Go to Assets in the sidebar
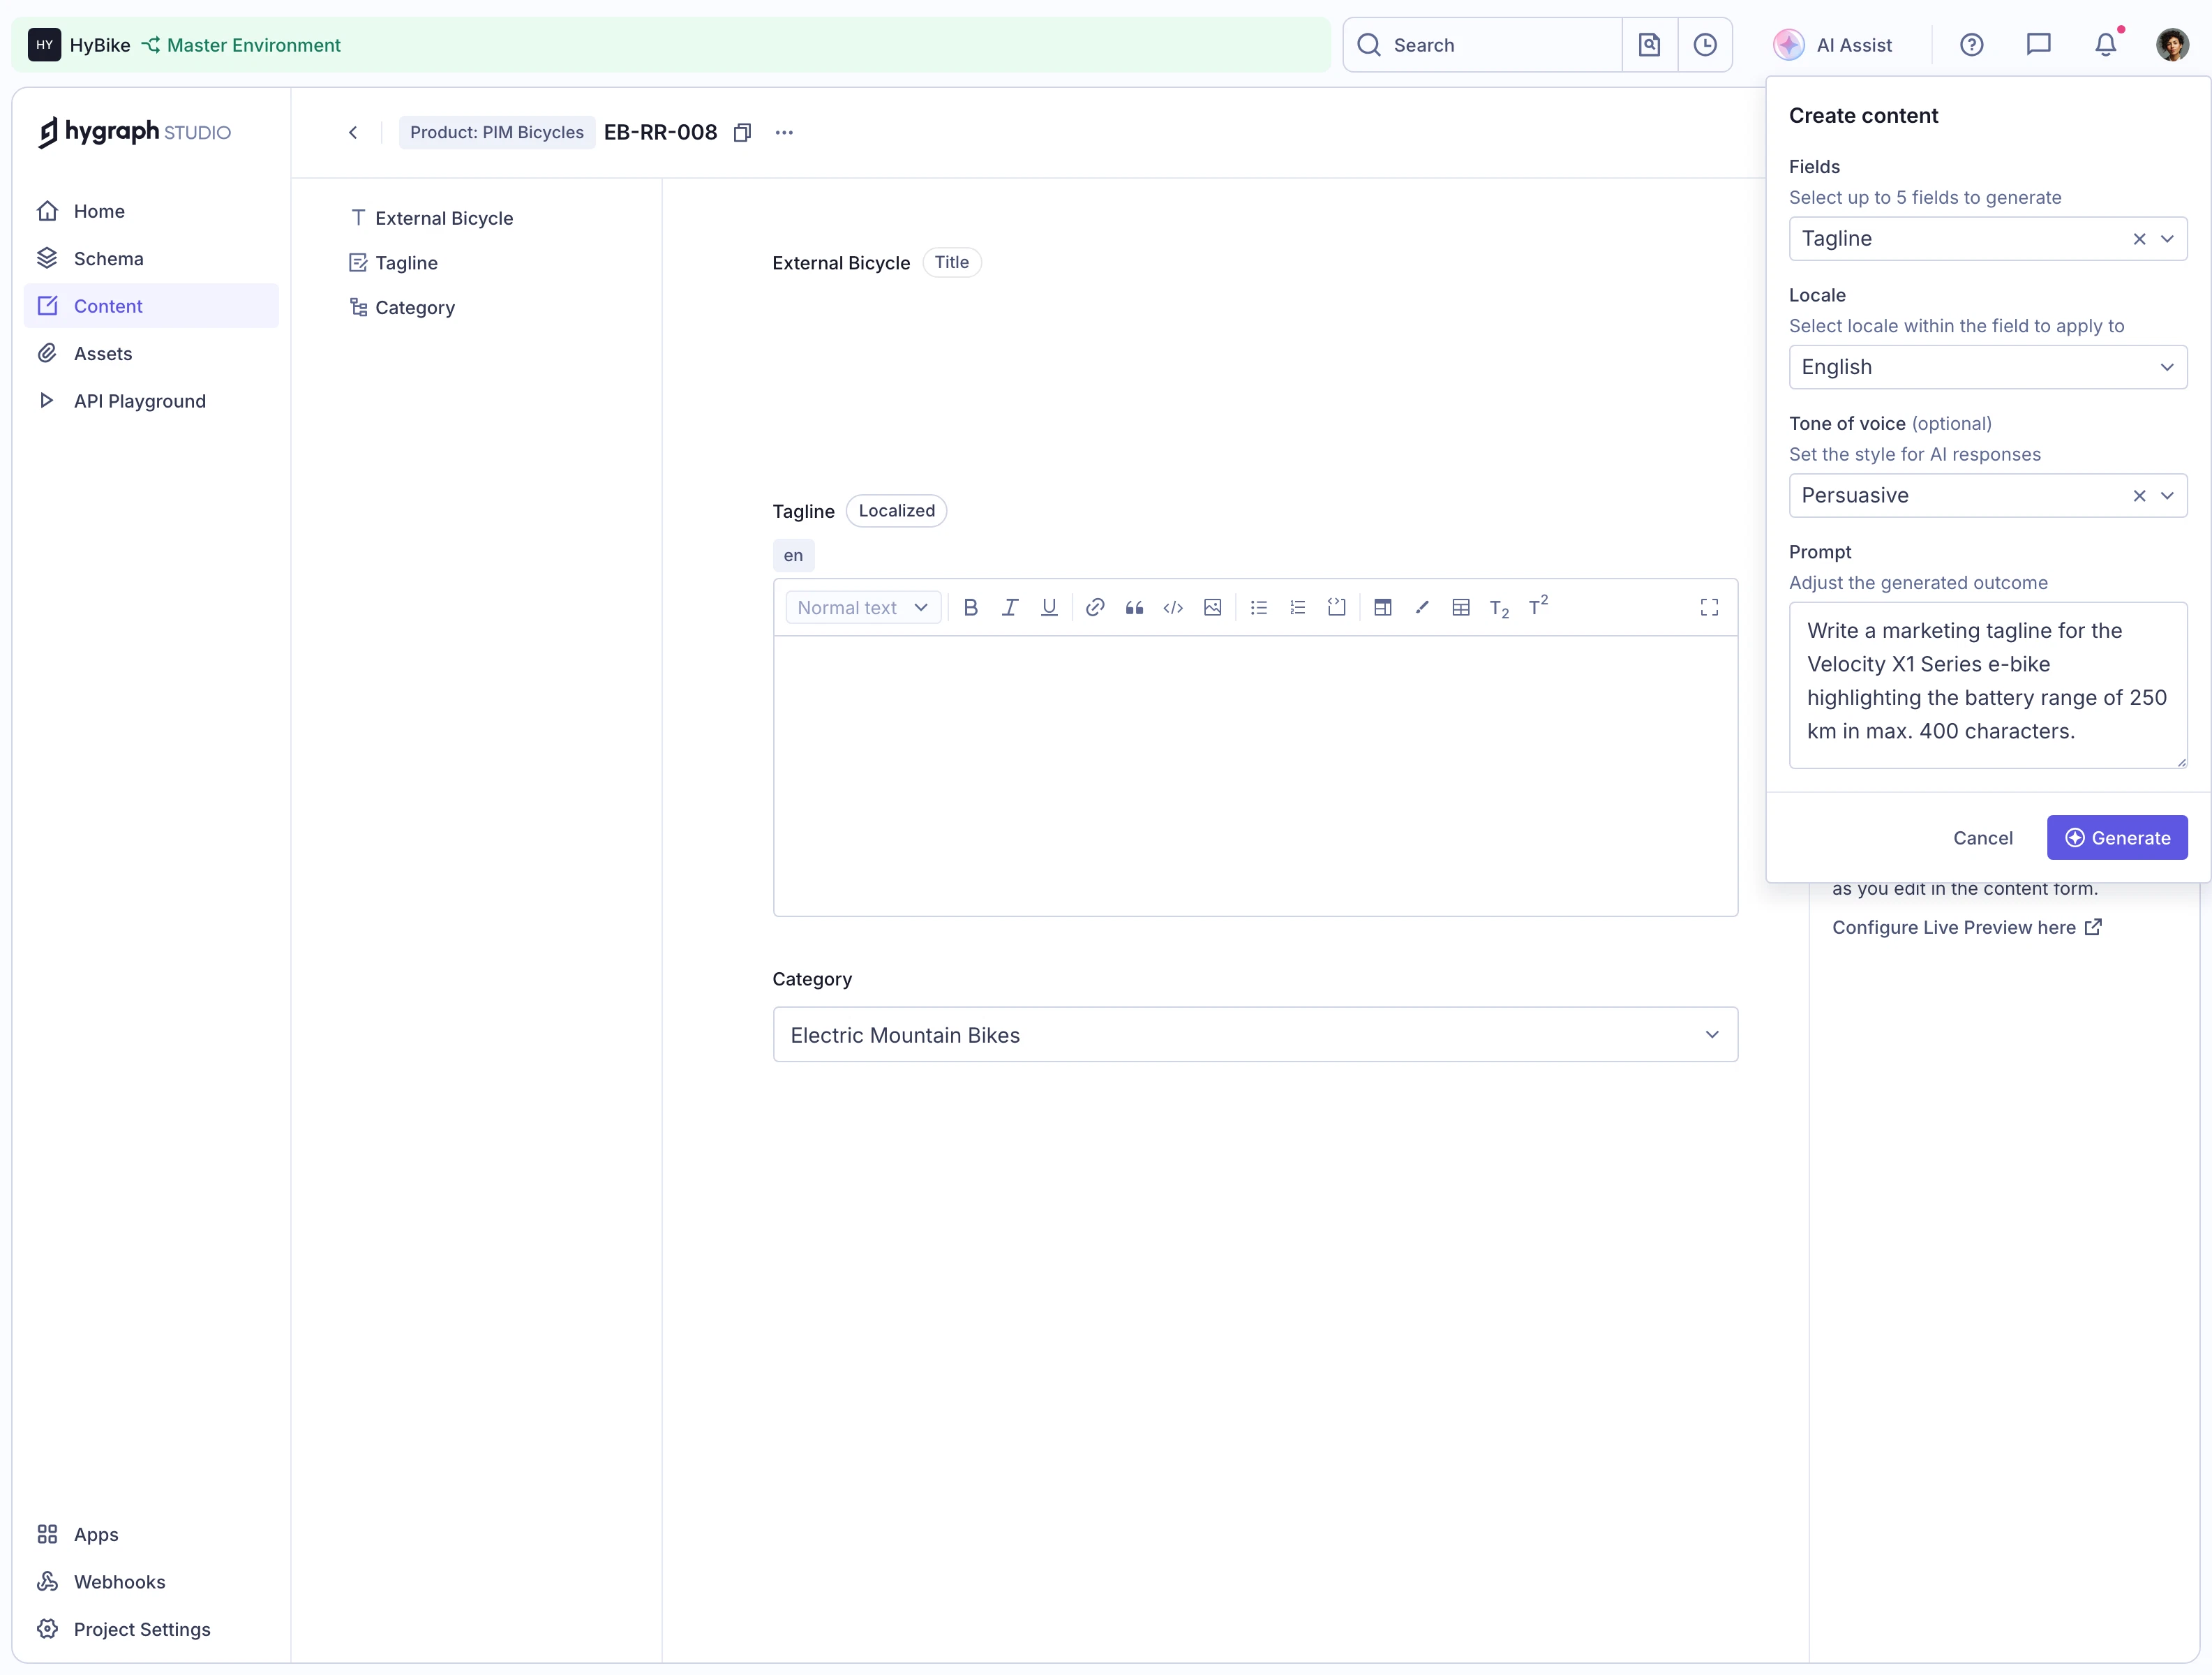The width and height of the screenshot is (2212, 1675). (x=151, y=354)
